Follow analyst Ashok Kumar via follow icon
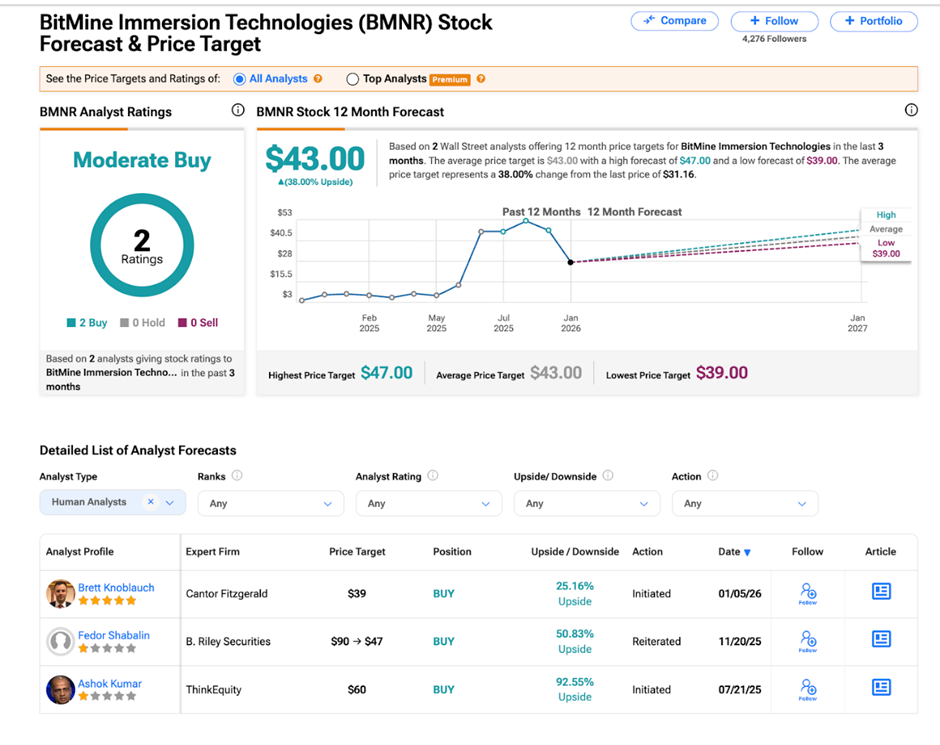This screenshot has height=745, width=940. pyautogui.click(x=808, y=688)
